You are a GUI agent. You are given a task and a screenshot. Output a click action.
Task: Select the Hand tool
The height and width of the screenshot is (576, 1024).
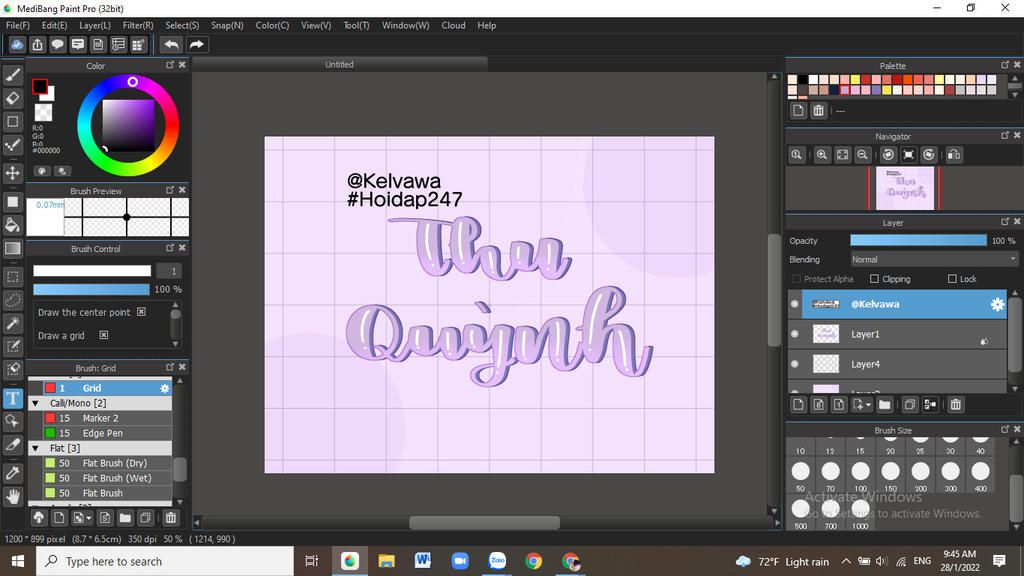pos(12,496)
